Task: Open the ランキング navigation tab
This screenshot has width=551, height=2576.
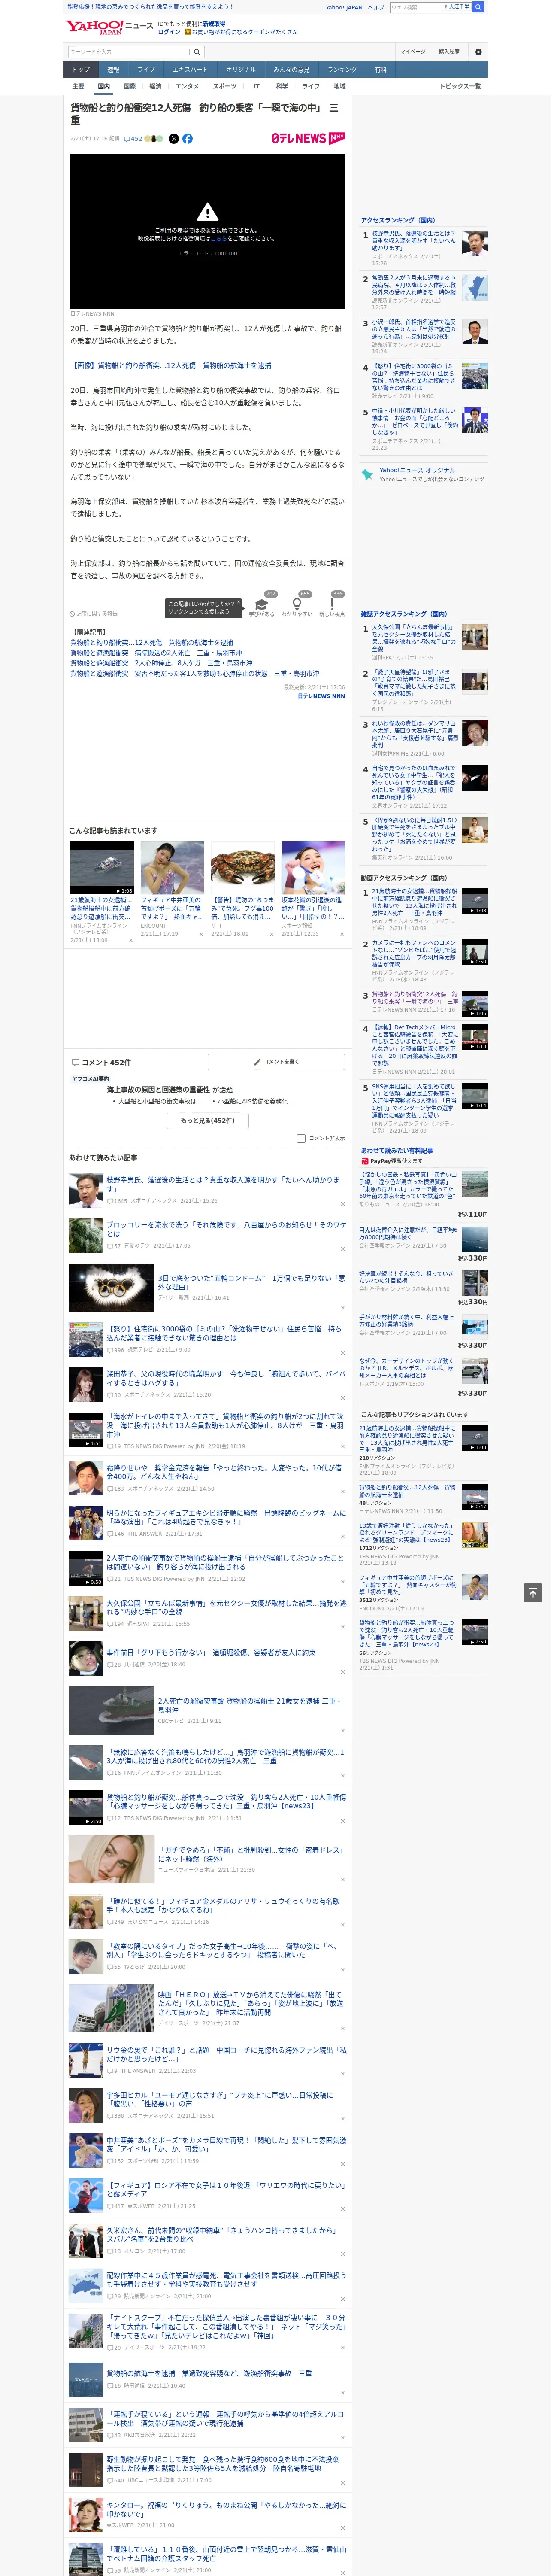Action: 342,70
